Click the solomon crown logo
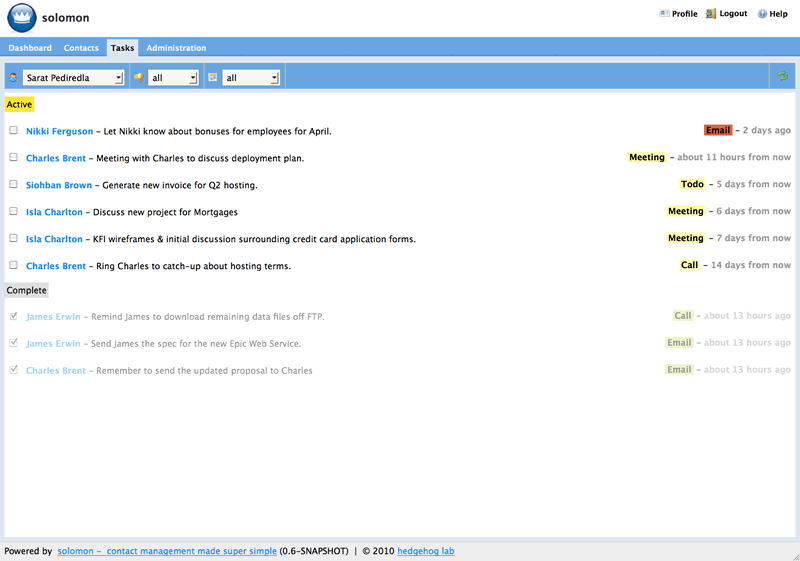Viewport: 800px width, 561px height. click(21, 18)
